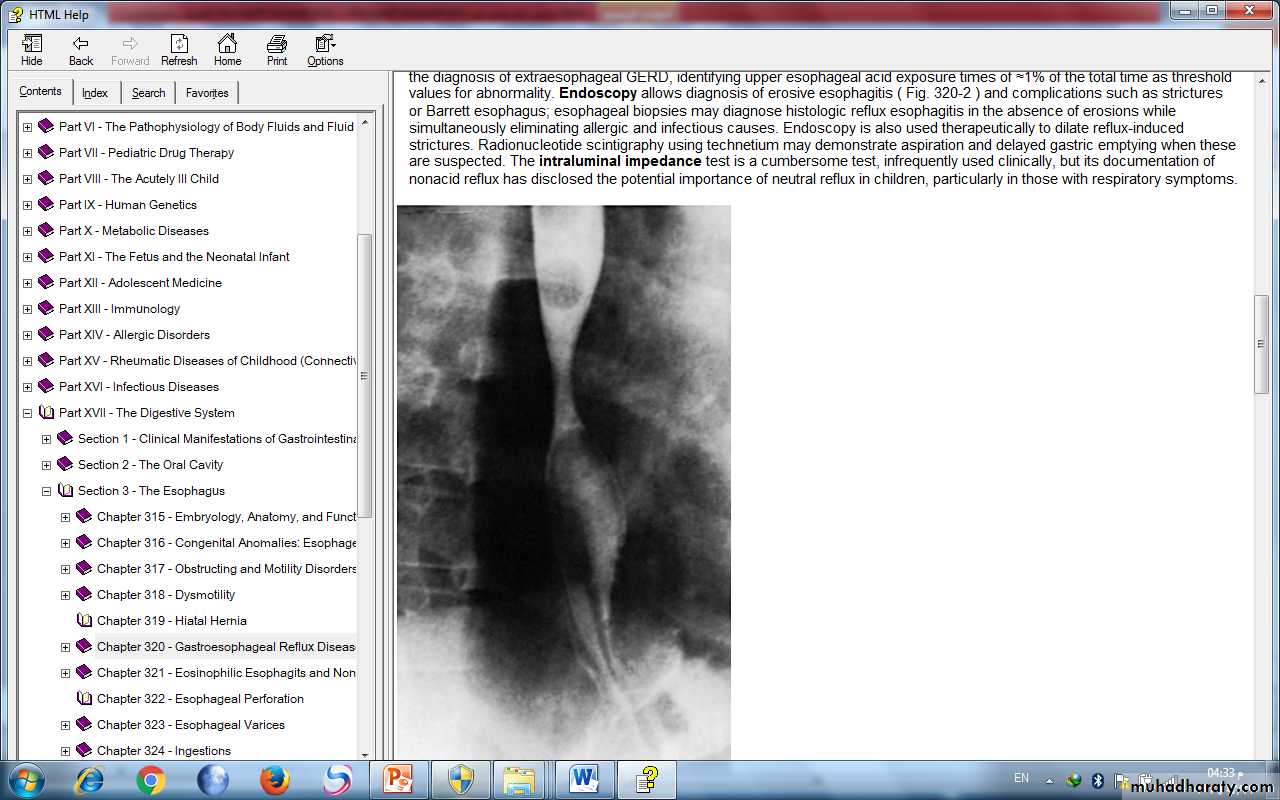This screenshot has height=800, width=1280.
Task: Expand Chapter 318 - Dysmotility node
Action: [x=66, y=595]
